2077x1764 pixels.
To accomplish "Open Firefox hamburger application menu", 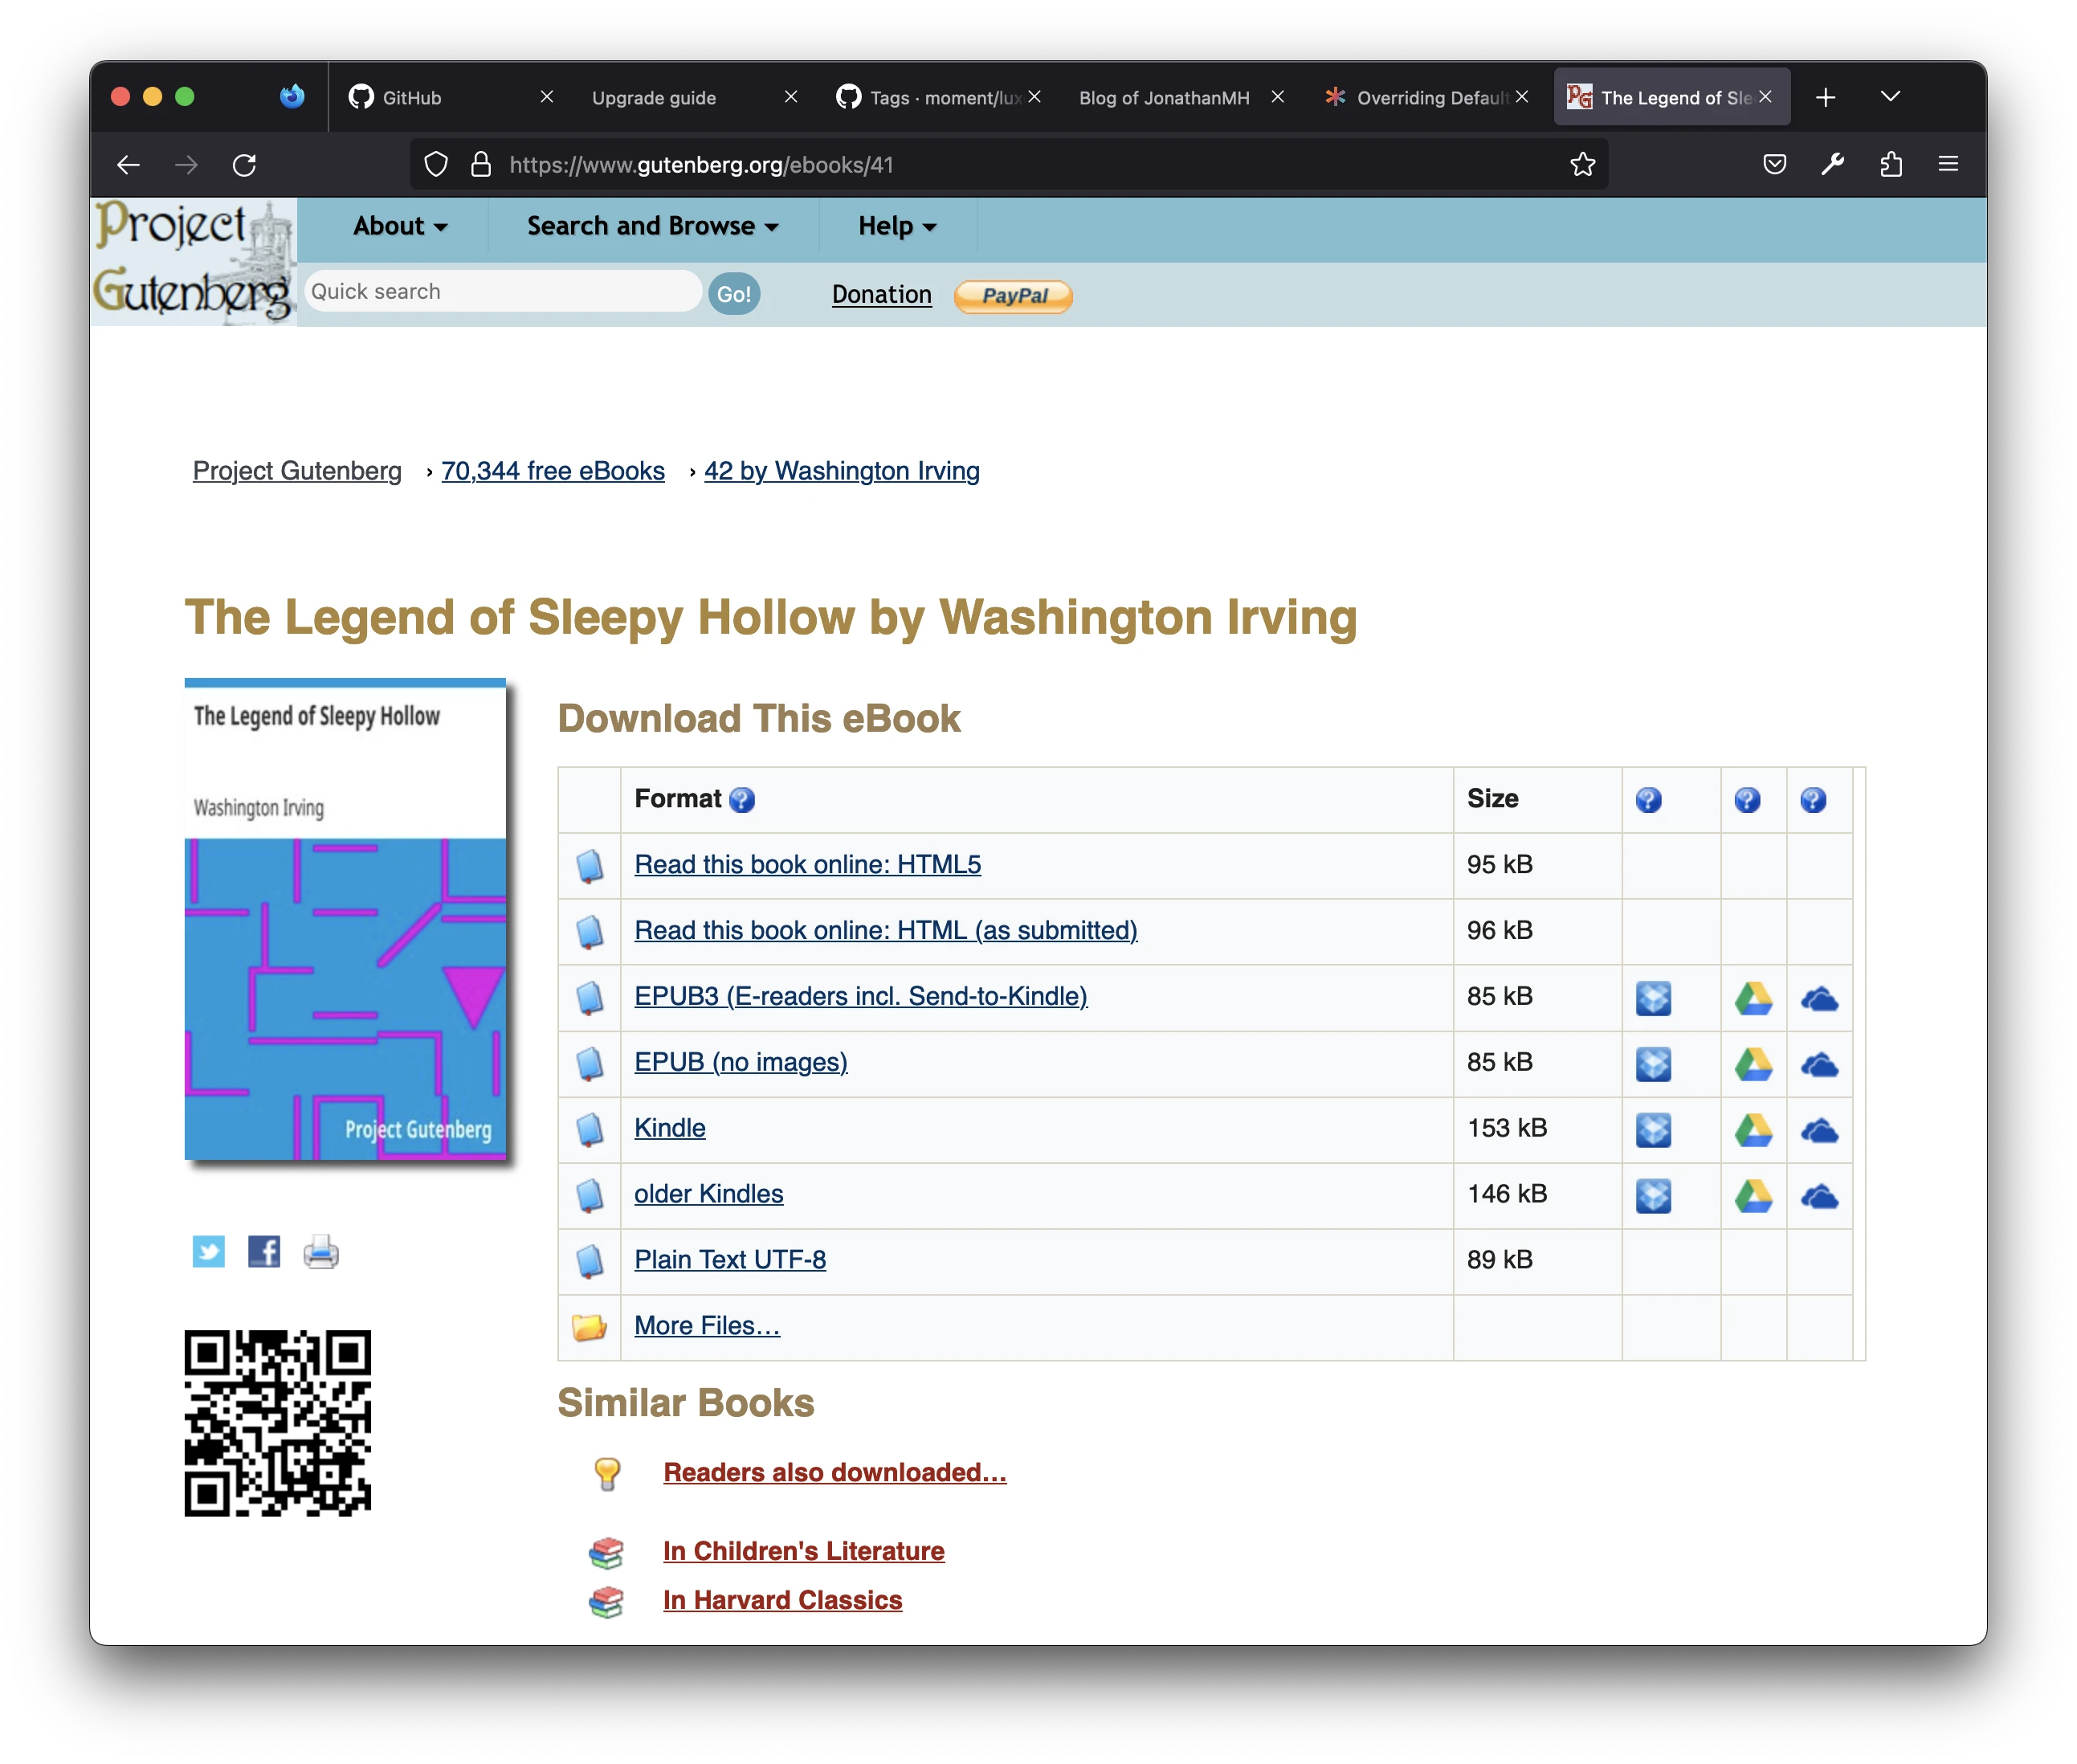I will [x=1948, y=165].
